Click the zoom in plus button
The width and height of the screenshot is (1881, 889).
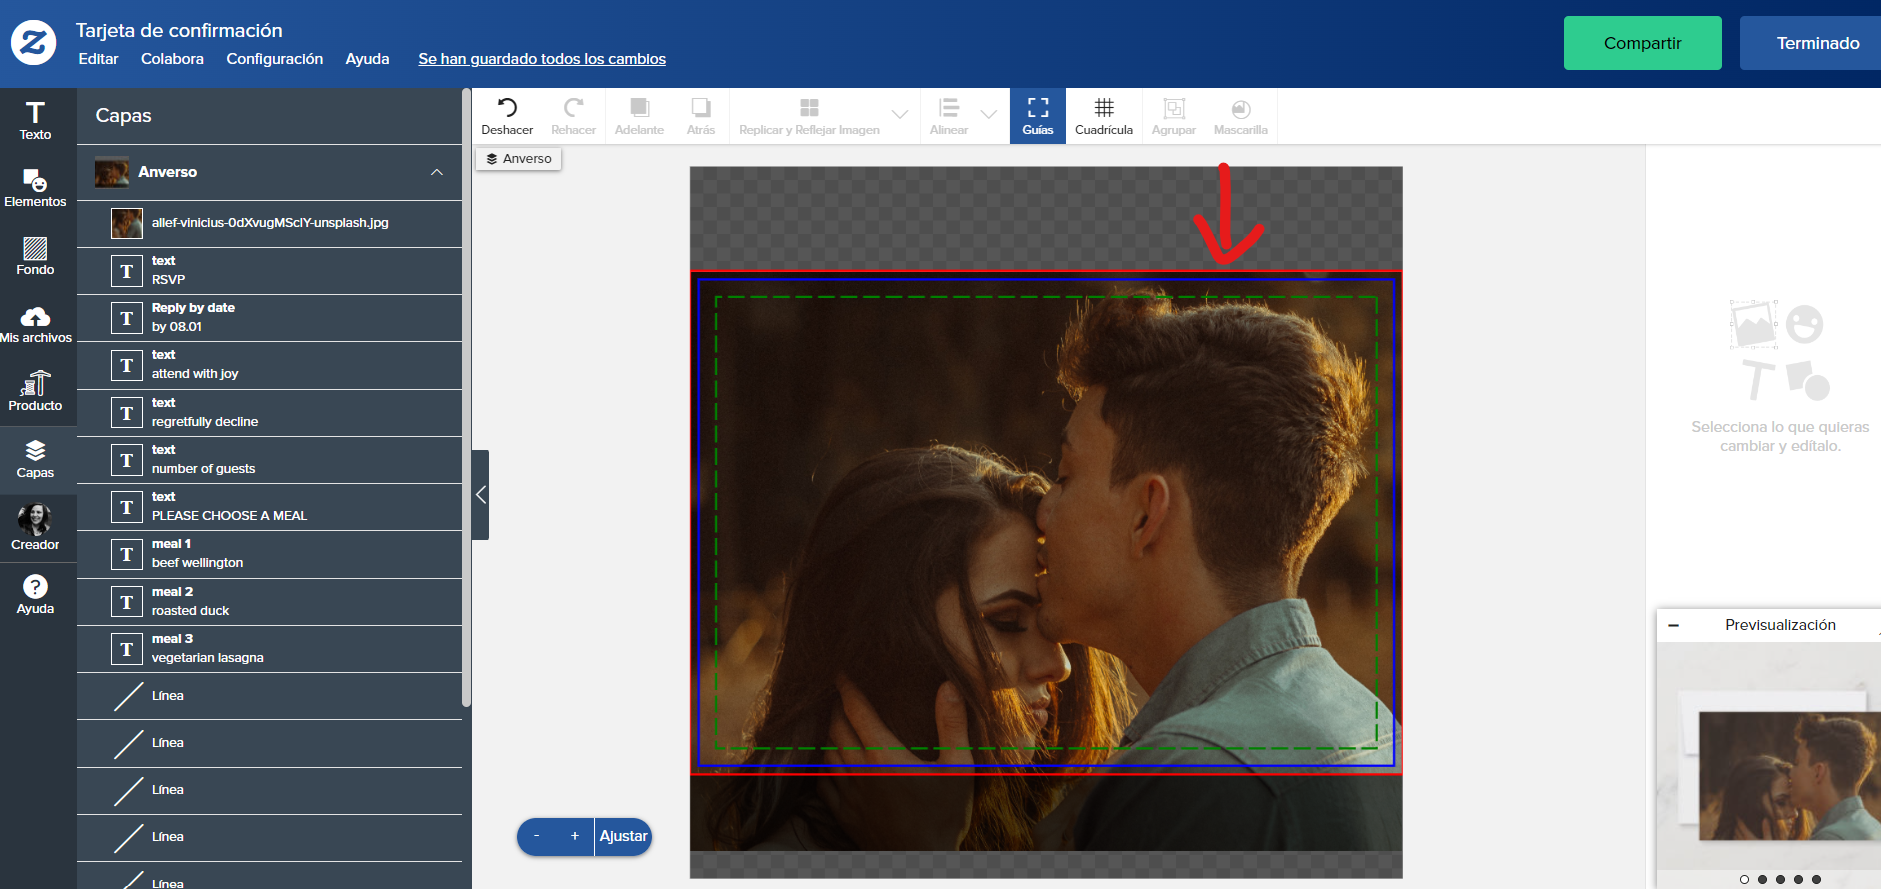click(575, 836)
